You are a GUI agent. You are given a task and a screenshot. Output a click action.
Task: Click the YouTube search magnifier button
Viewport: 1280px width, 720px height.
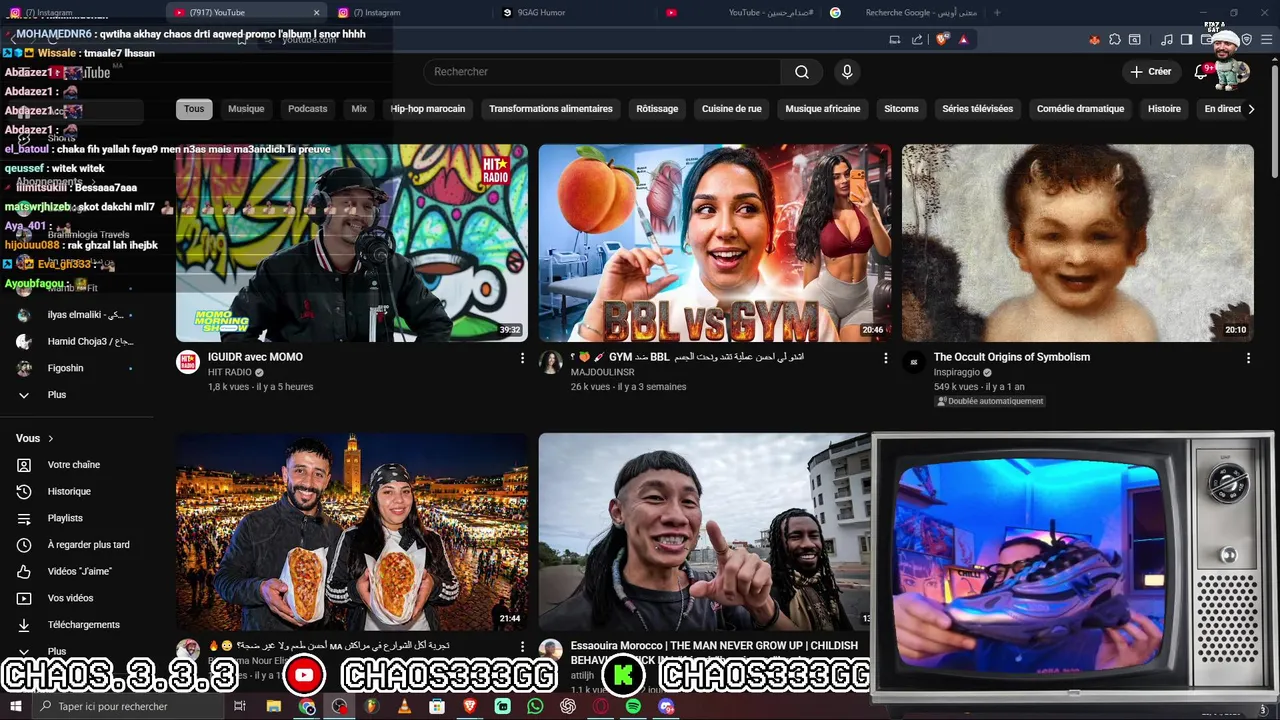coord(801,72)
